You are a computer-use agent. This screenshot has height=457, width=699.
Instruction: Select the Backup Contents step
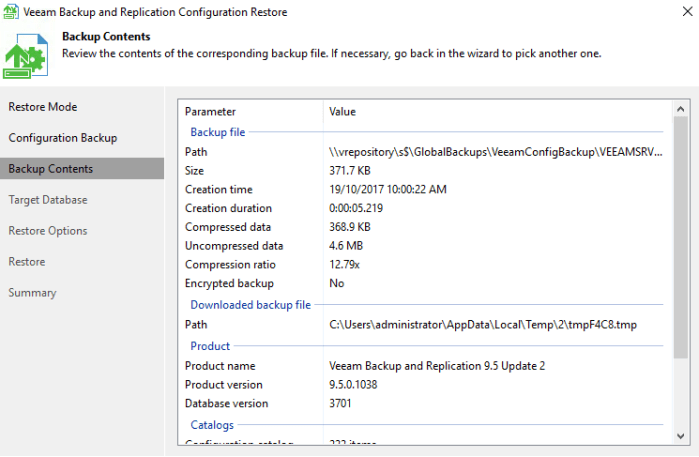click(x=82, y=169)
